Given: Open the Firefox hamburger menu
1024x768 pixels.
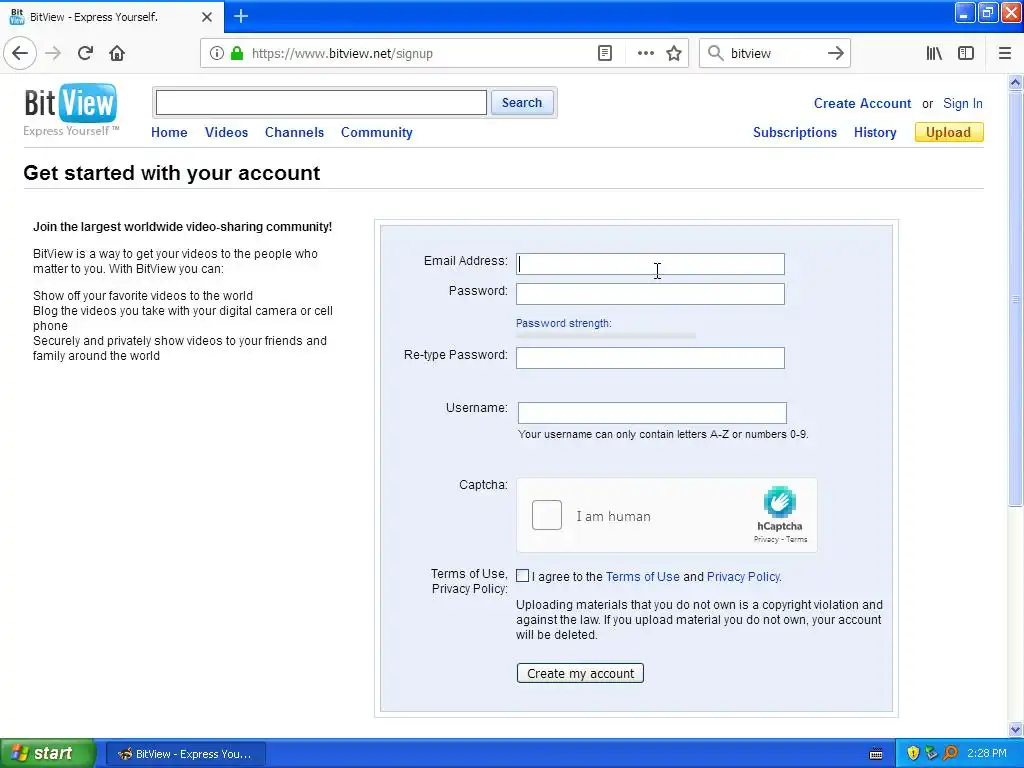Looking at the screenshot, I should 1005,53.
